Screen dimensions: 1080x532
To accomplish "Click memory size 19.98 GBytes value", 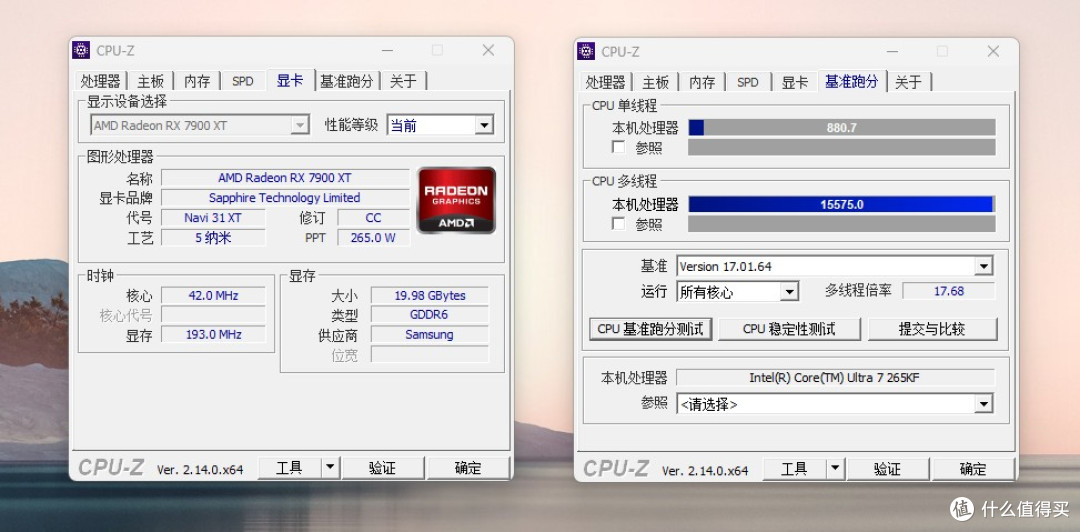I will coord(430,296).
